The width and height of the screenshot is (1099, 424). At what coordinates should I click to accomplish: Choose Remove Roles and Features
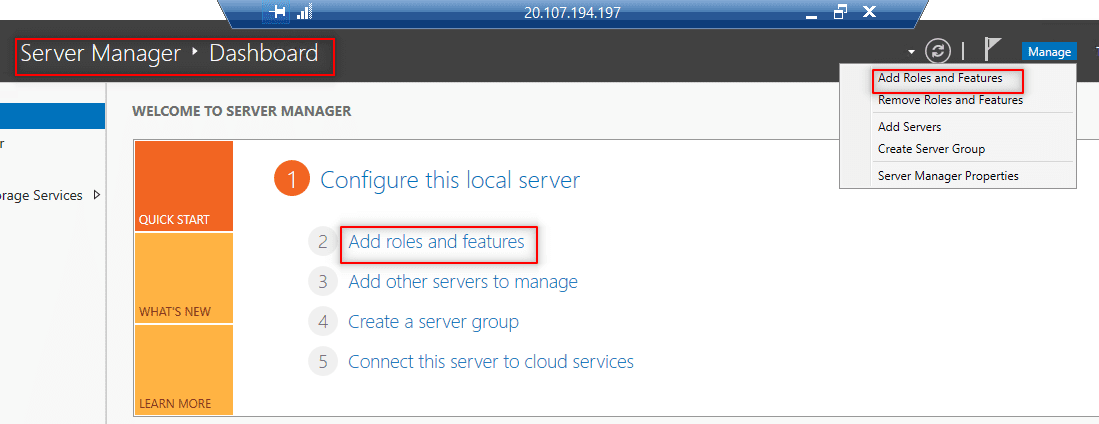click(950, 100)
